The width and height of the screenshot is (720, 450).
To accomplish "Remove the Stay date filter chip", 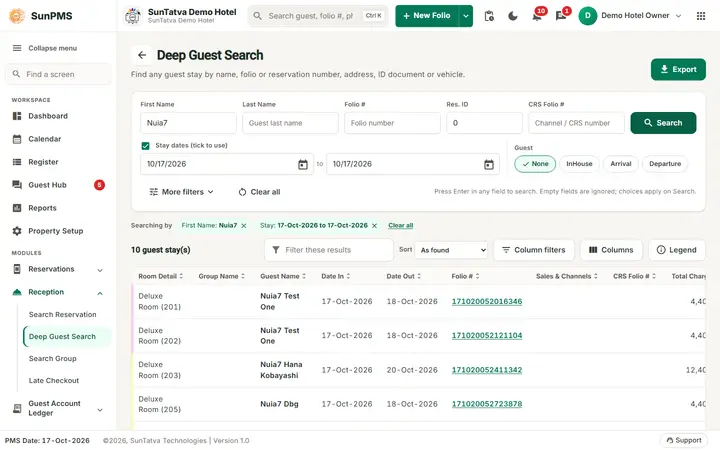I will click(x=374, y=225).
